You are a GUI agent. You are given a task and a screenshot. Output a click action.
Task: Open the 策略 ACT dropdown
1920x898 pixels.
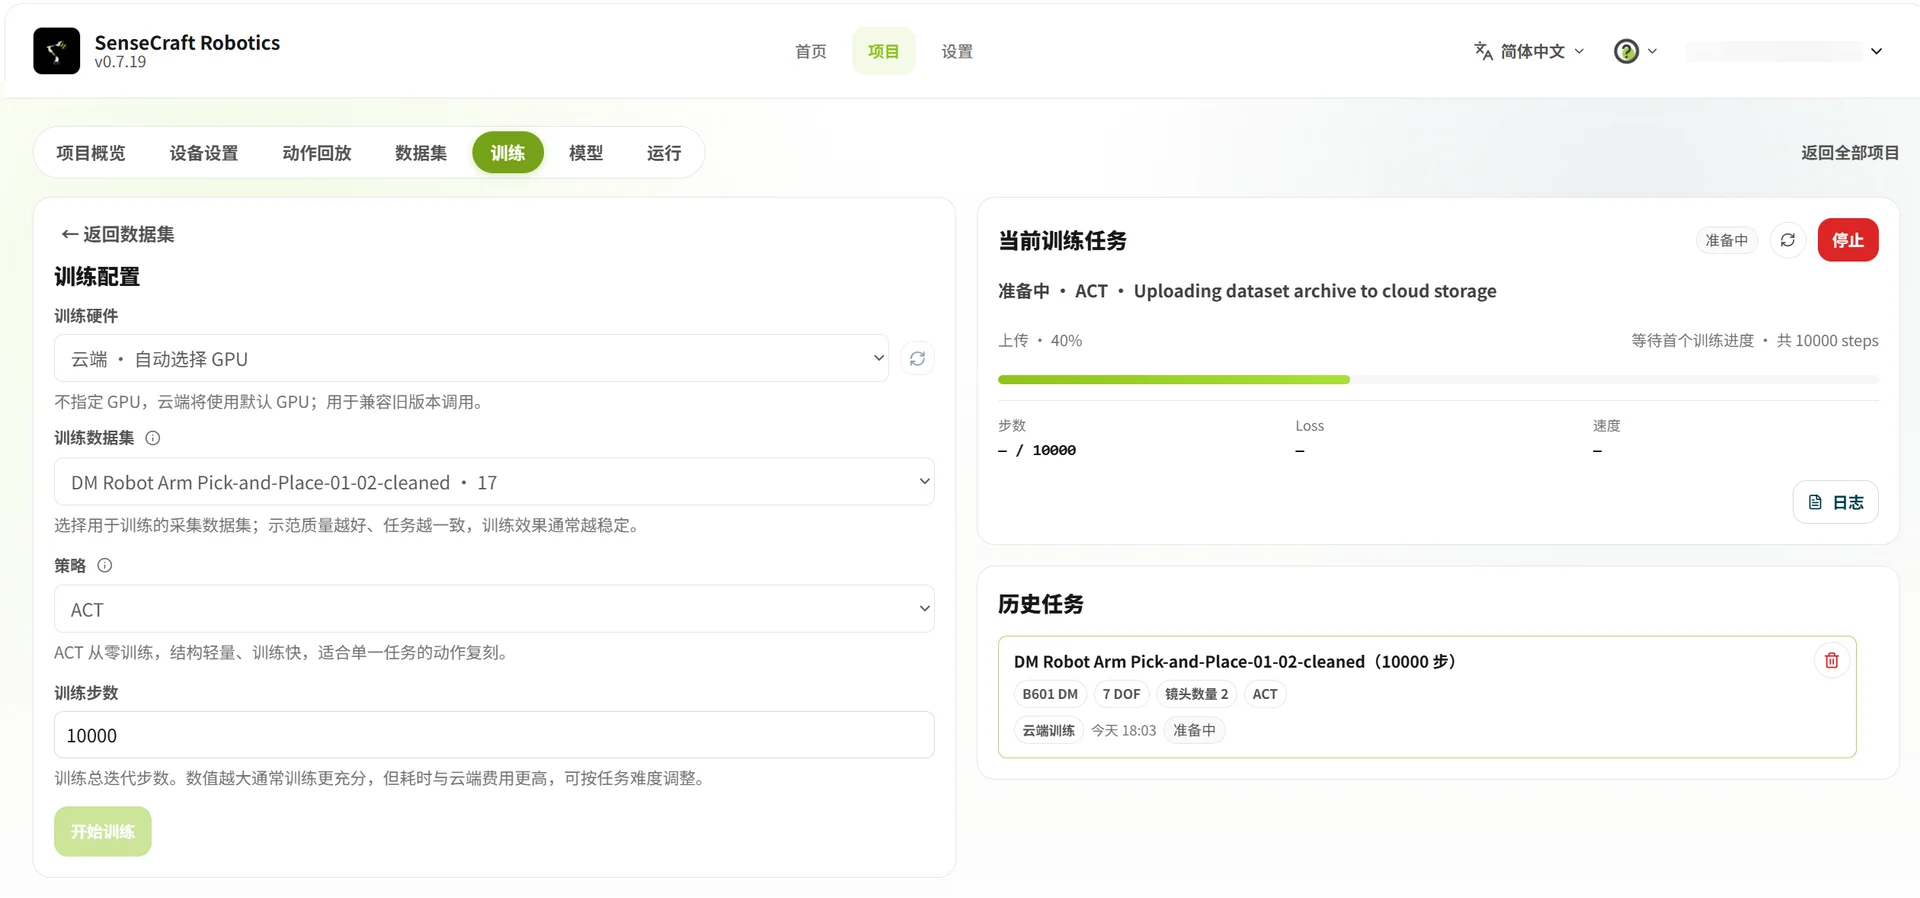coord(494,609)
